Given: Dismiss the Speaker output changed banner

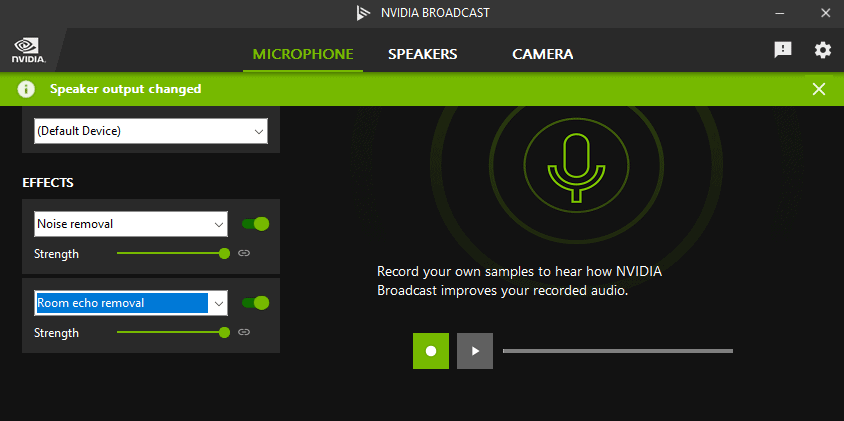Looking at the screenshot, I should point(819,89).
